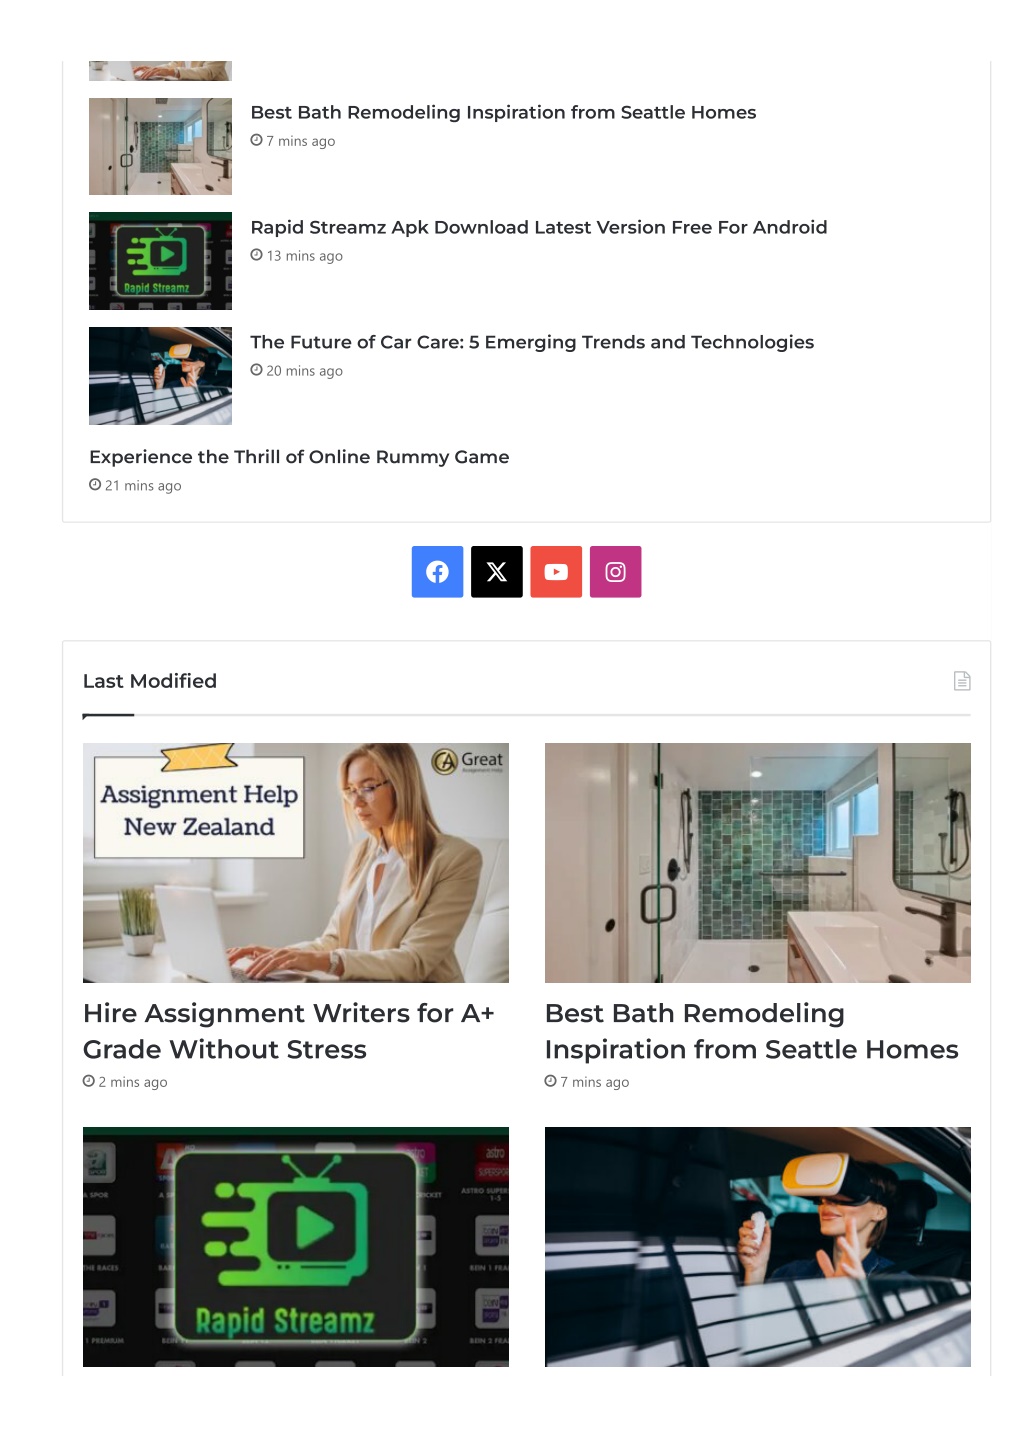Click large VR headset car image
The width and height of the screenshot is (1024, 1449).
(x=758, y=1247)
